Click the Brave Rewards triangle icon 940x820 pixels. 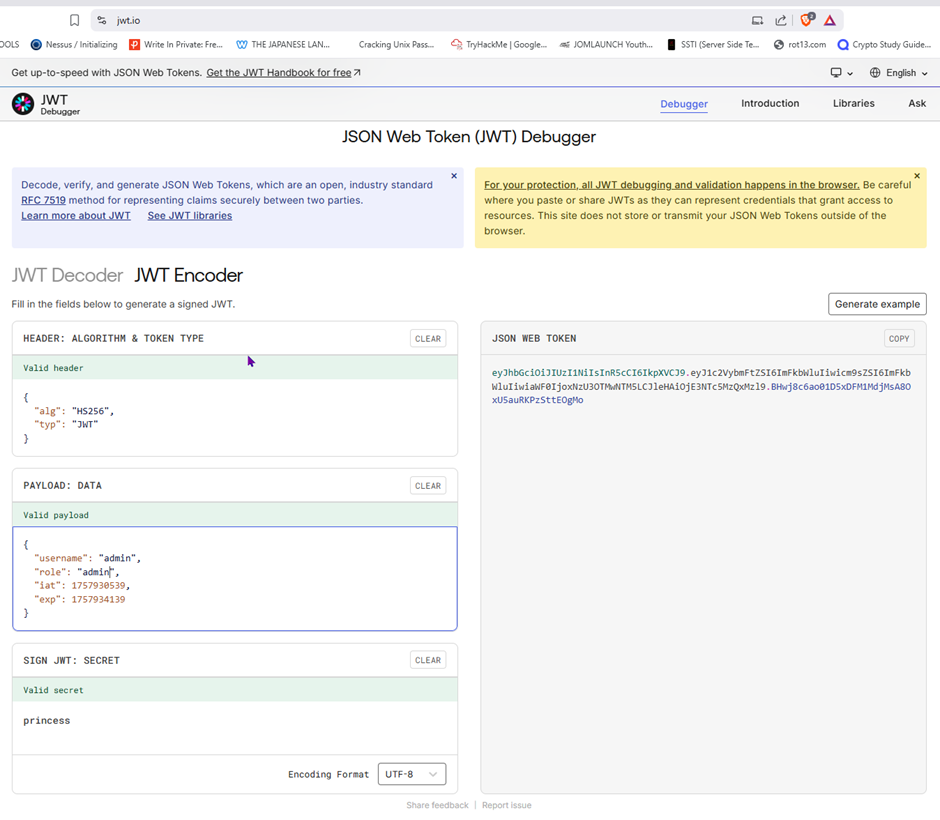830,20
